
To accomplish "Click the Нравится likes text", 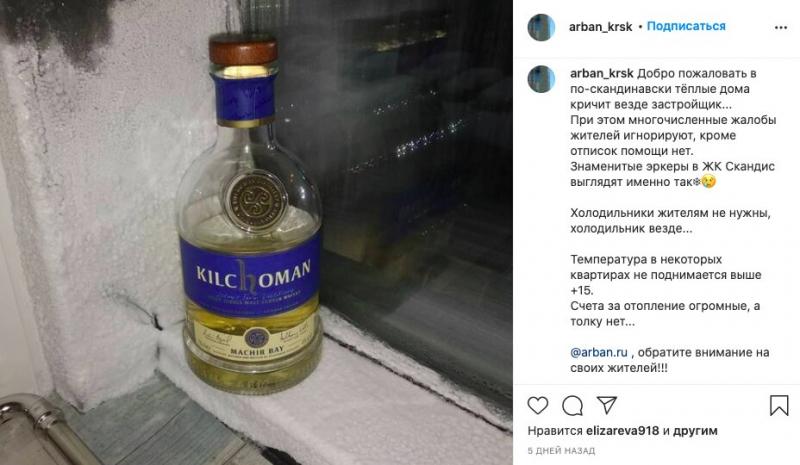I will pos(555,431).
